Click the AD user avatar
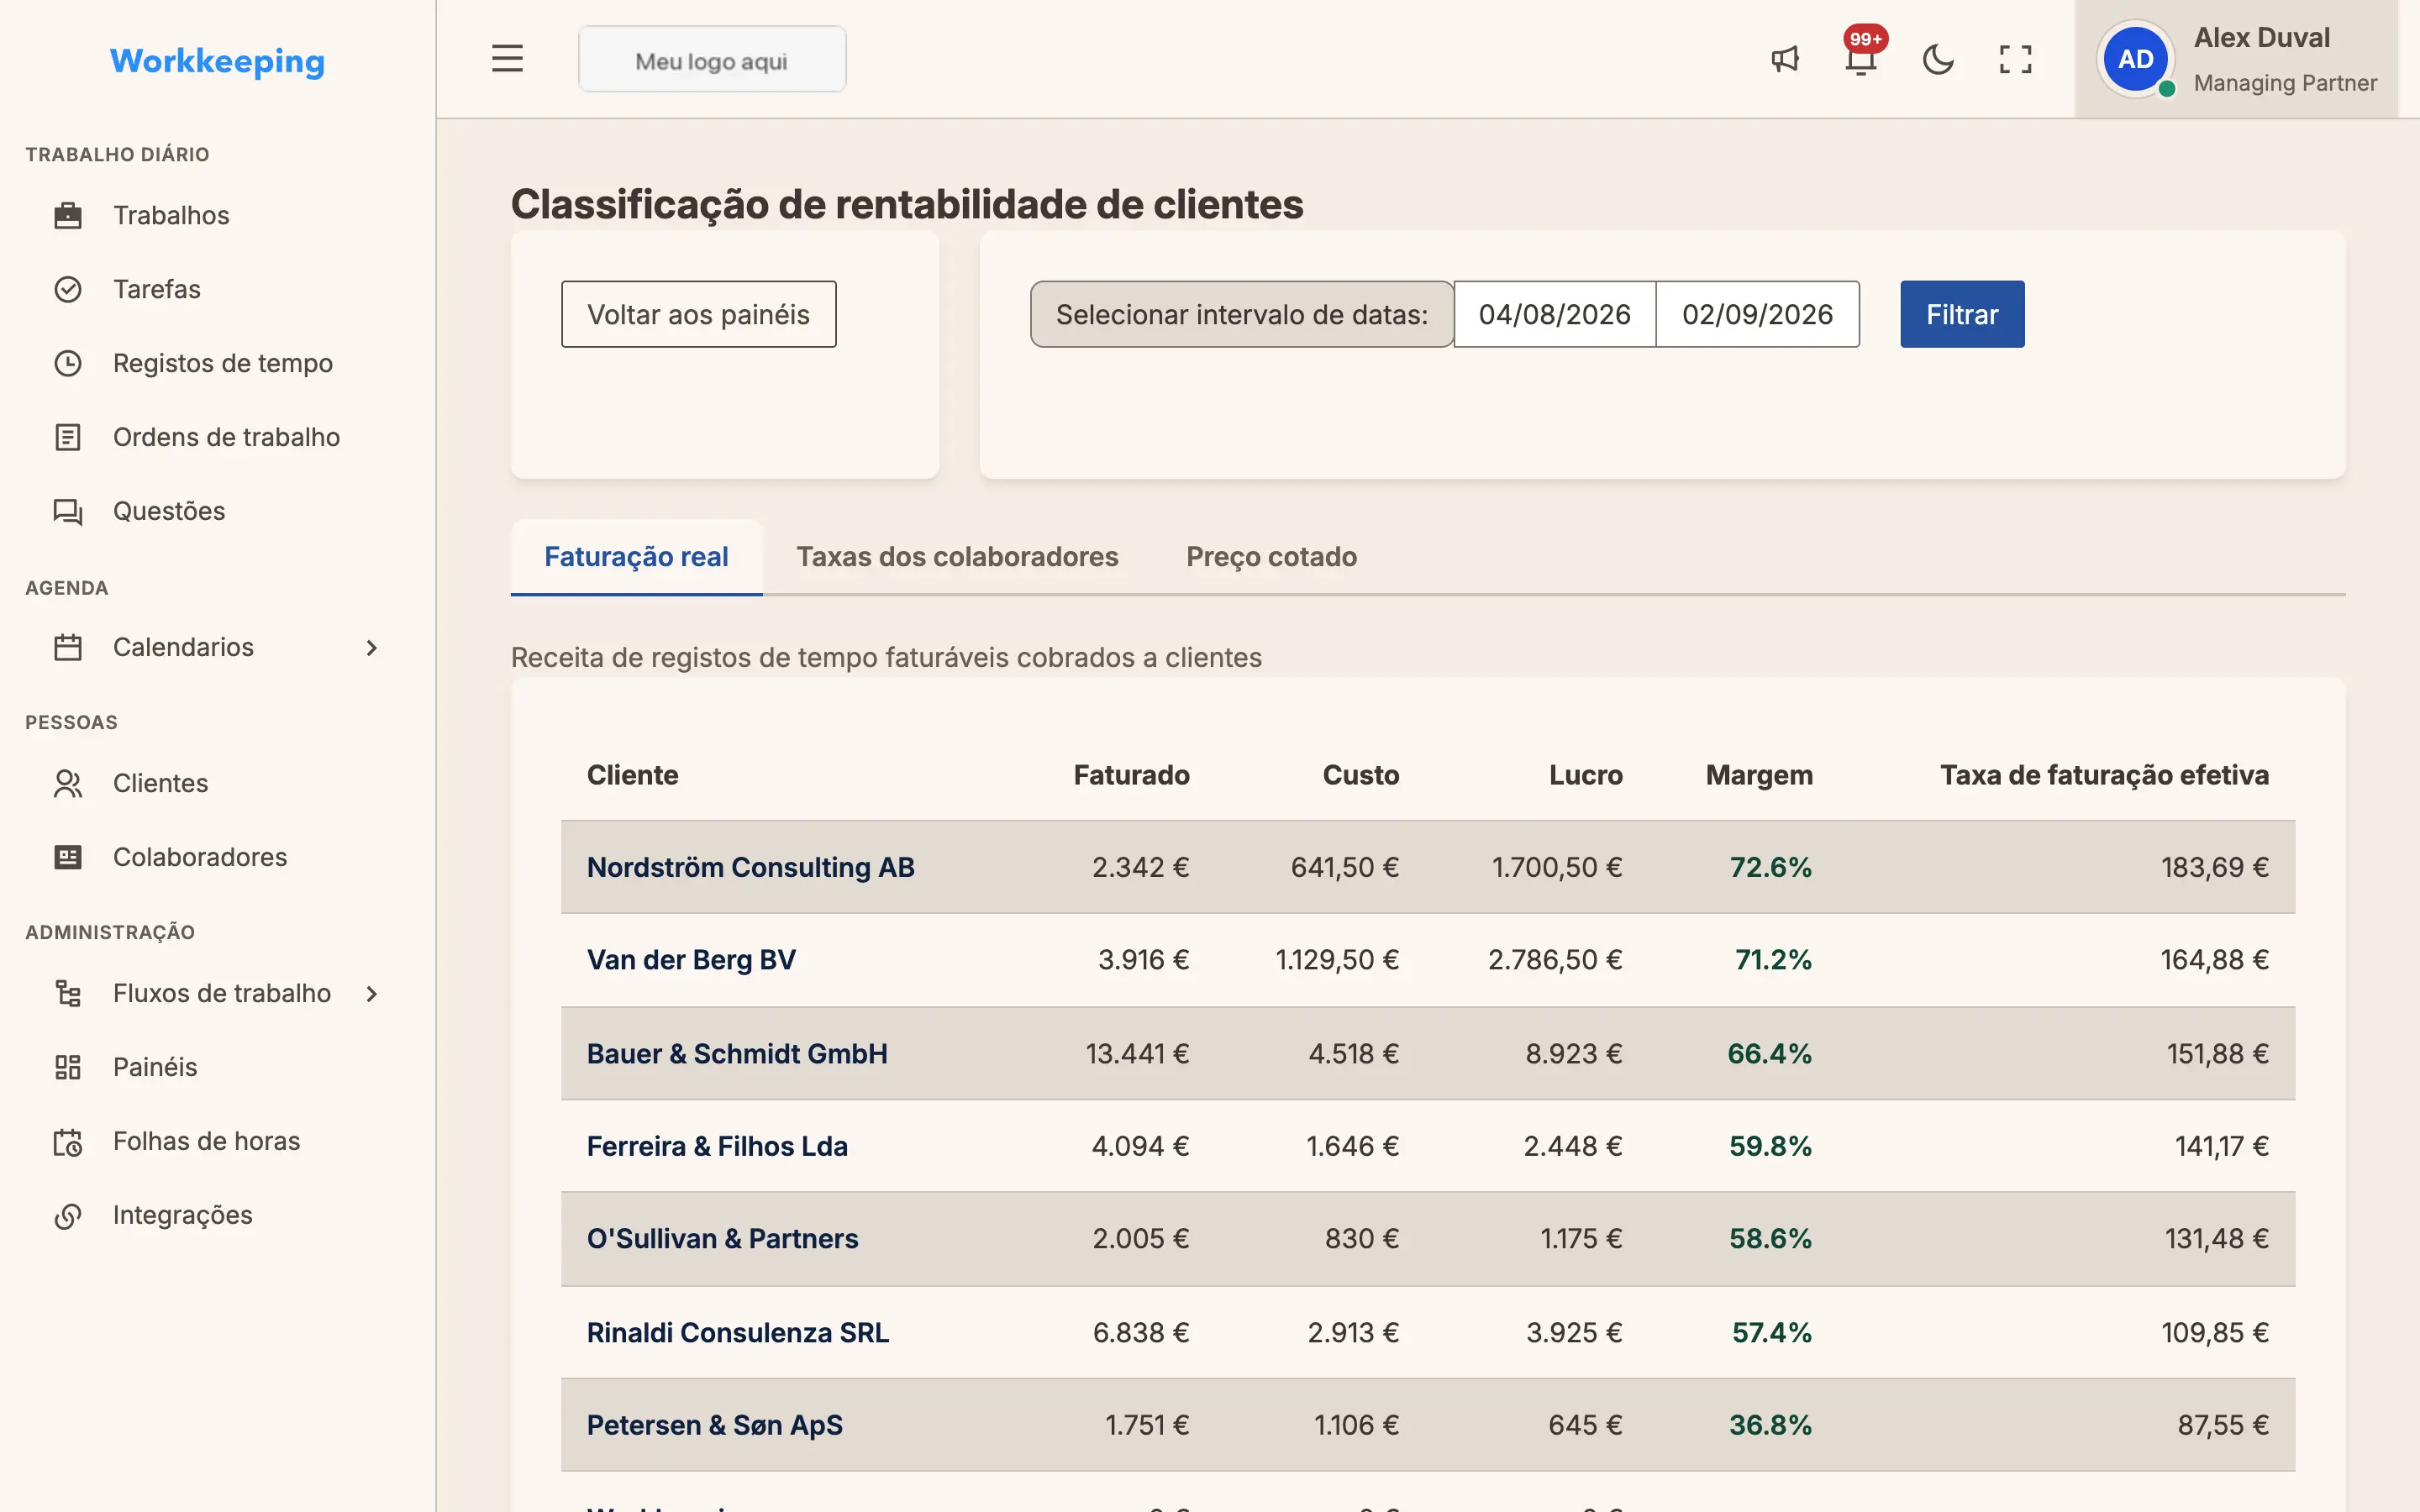The width and height of the screenshot is (2420, 1512). [2135, 59]
